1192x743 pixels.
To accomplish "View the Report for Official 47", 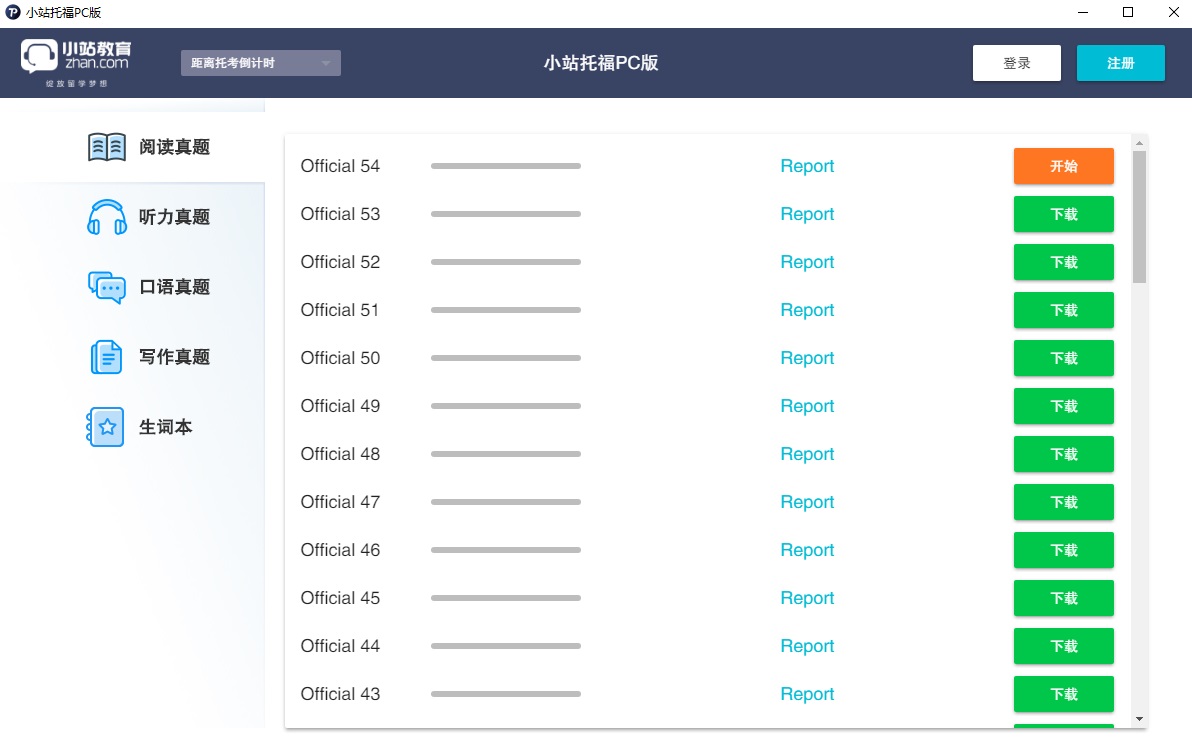I will (x=807, y=502).
